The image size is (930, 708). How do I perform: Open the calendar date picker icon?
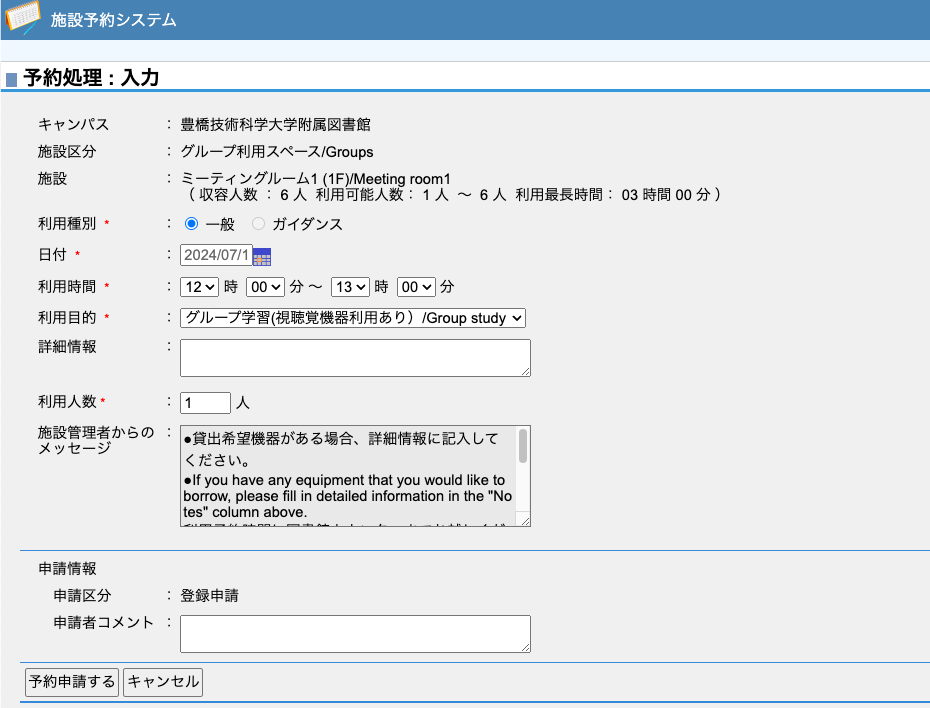tap(262, 256)
